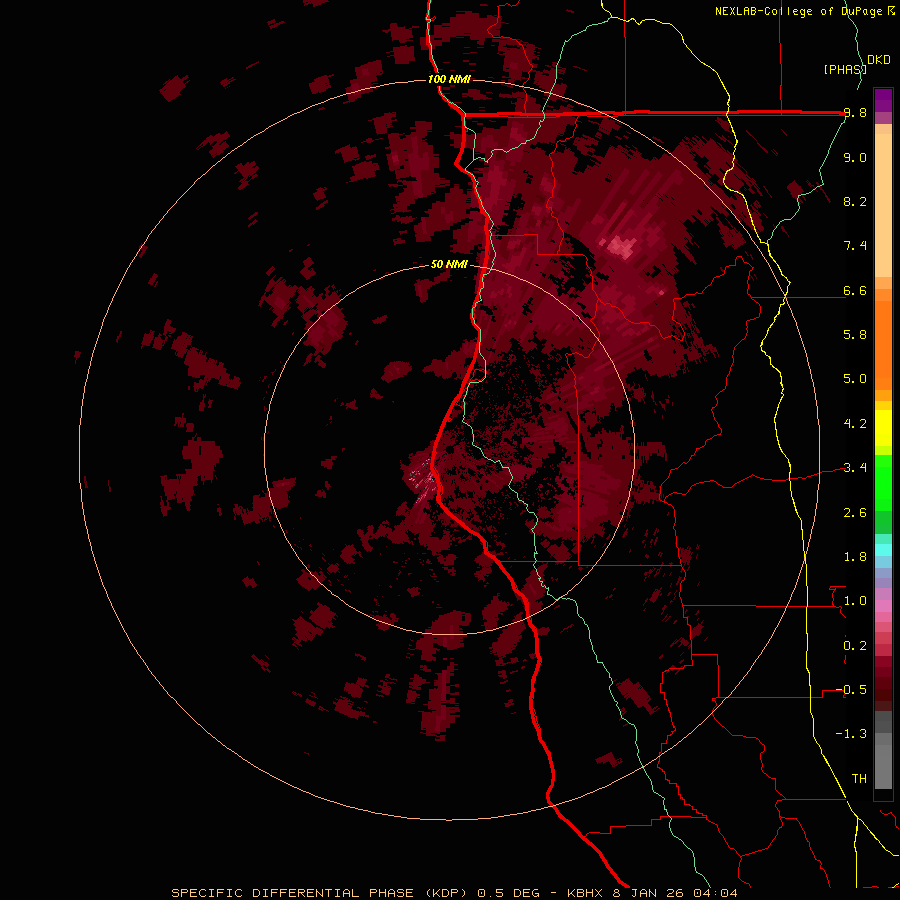Click the 7.4 value on the color scale
Image resolution: width=900 pixels, height=900 pixels.
[x=855, y=246]
